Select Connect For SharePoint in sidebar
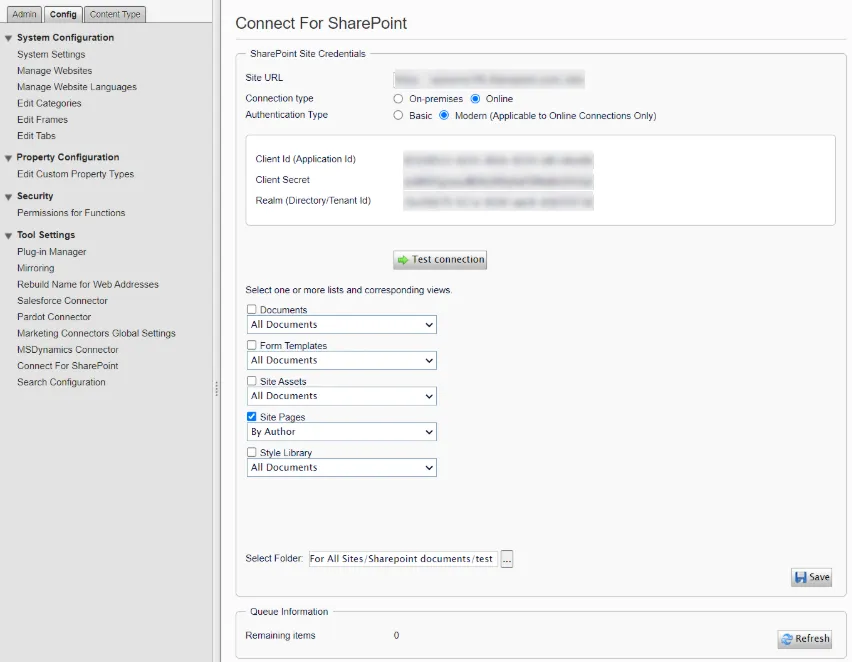Screen dimensions: 852x662 tap(68, 366)
